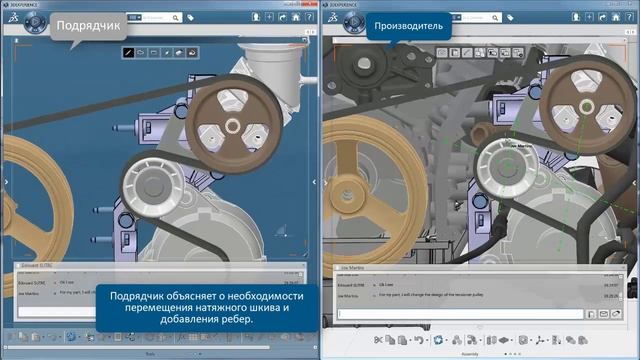Open the tag icon in the left window

[190, 18]
